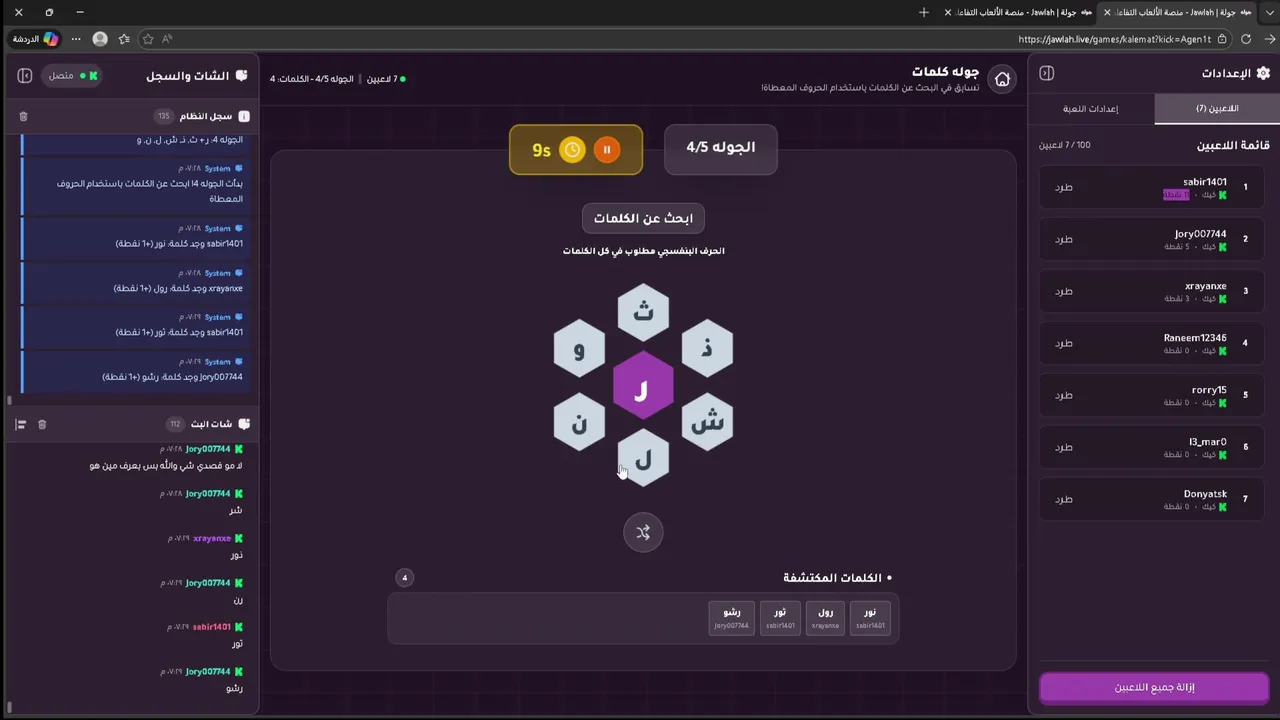Collapse the chat and log panel

(25, 75)
